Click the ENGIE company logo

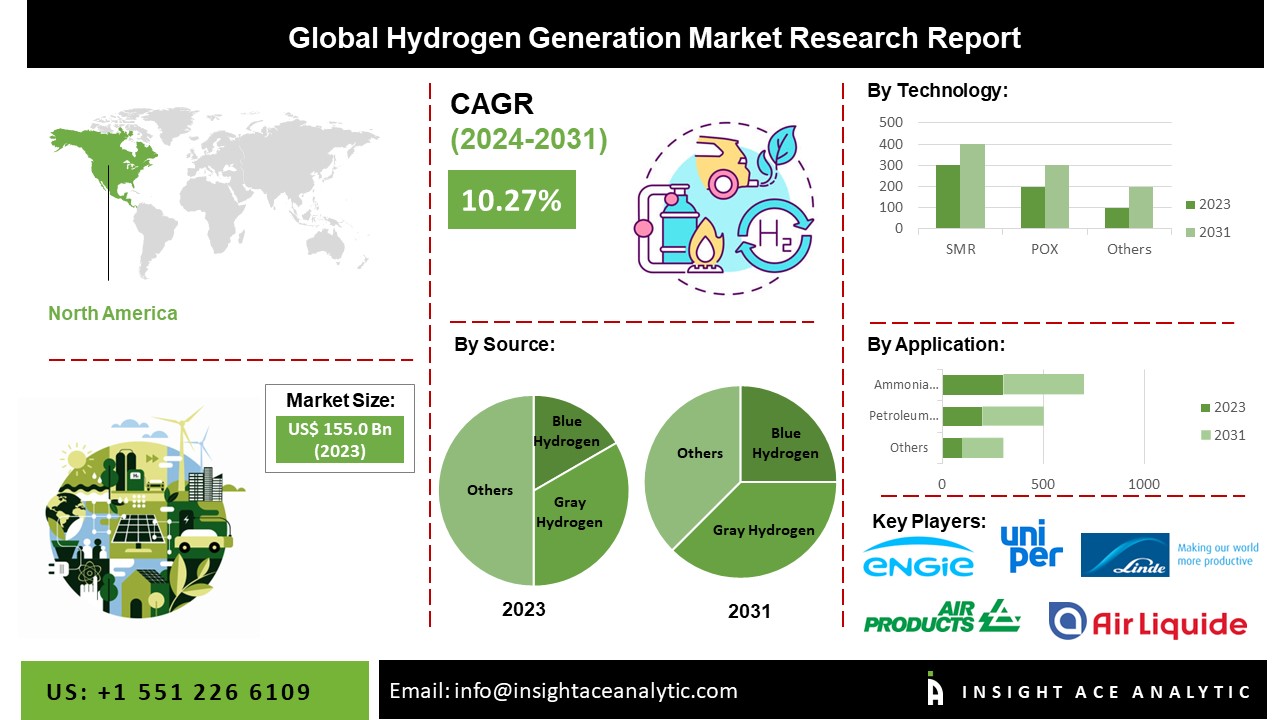pyautogui.click(x=918, y=557)
